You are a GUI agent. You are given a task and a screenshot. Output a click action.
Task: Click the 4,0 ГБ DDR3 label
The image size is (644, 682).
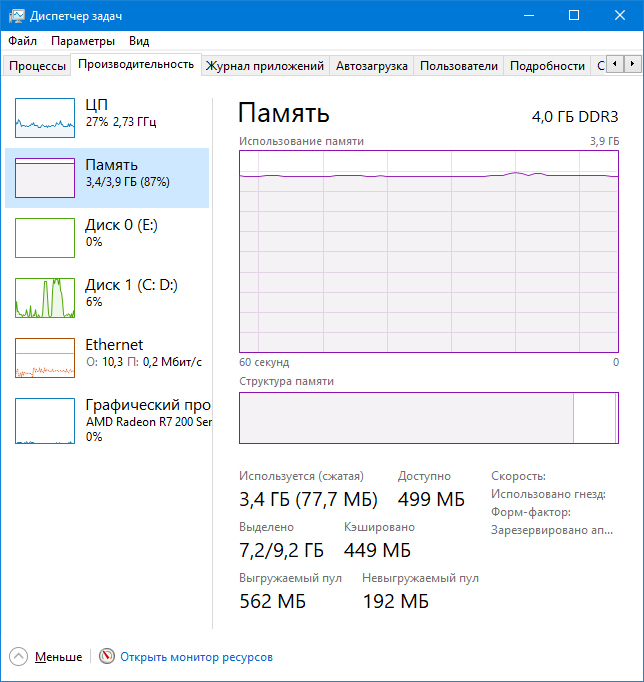click(x=574, y=117)
